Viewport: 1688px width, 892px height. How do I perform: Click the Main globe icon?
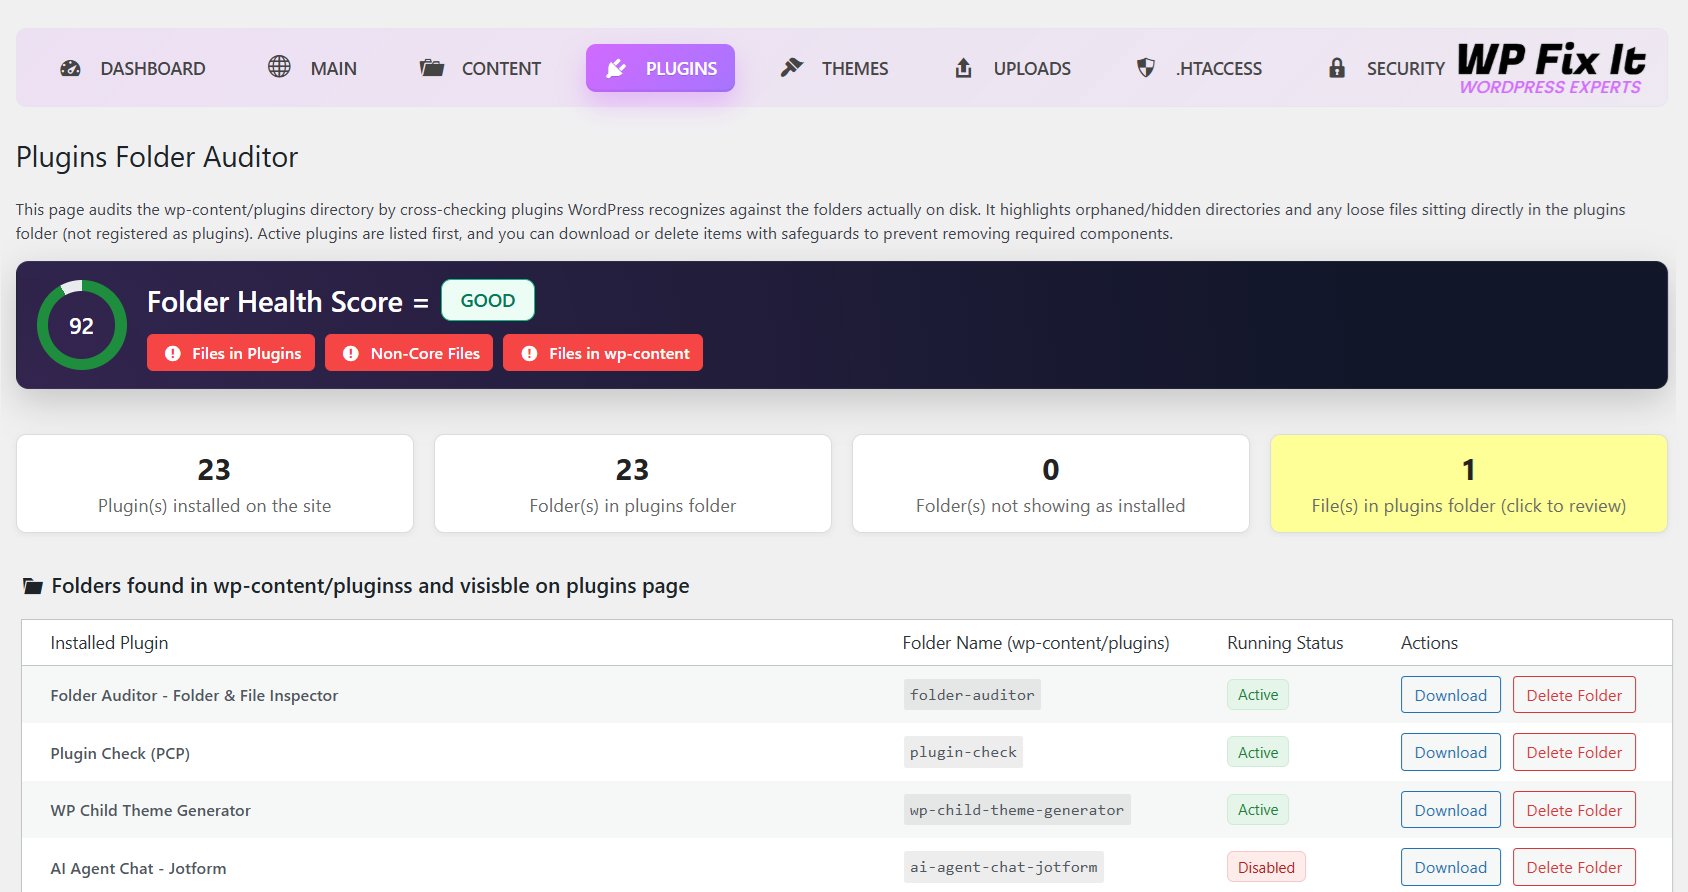(x=279, y=66)
